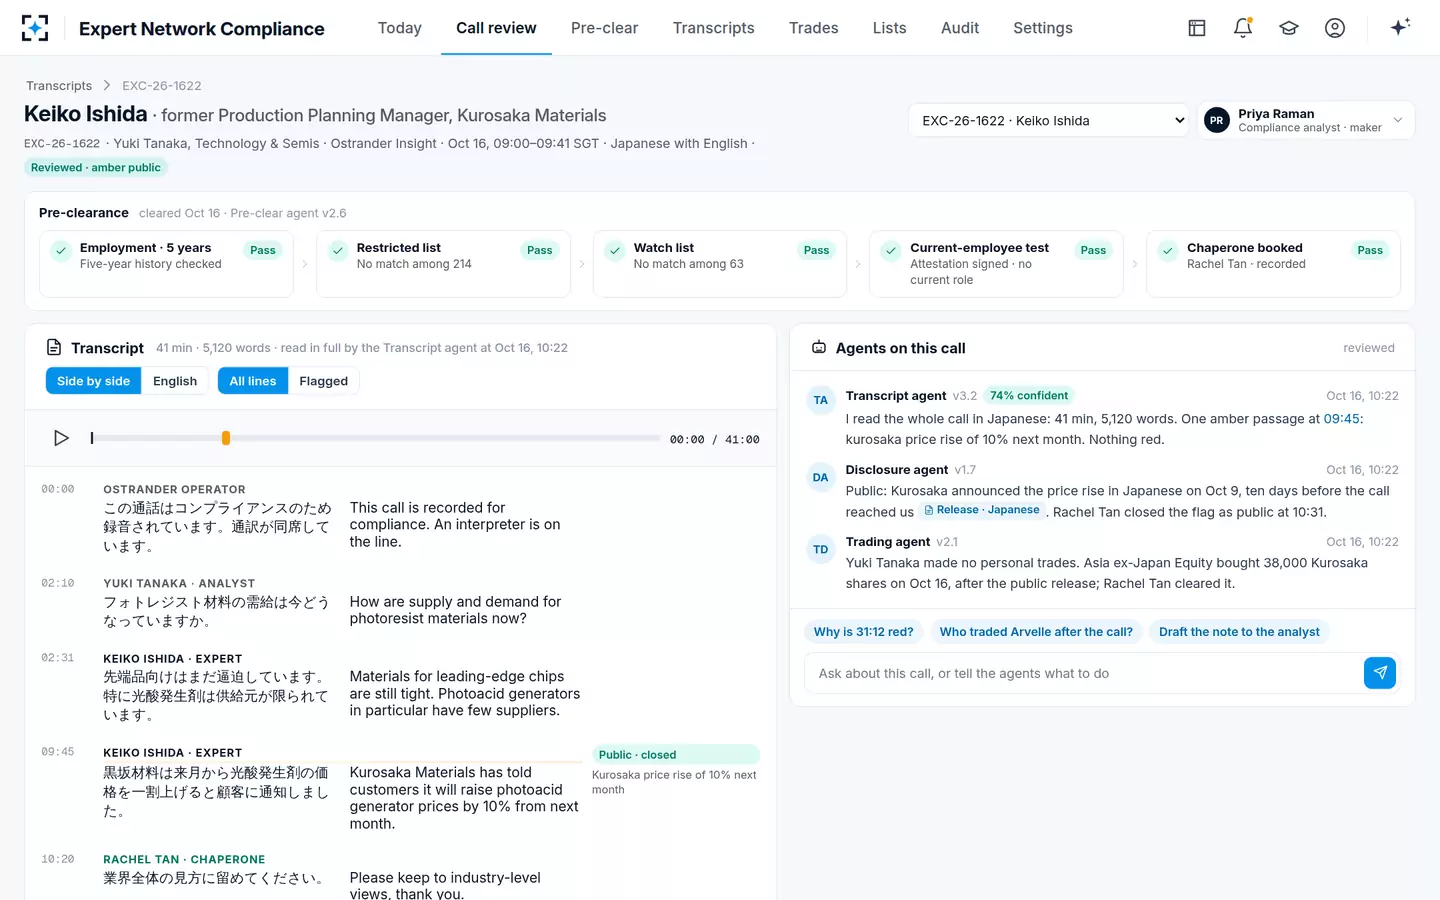
Task: Open the Lists tab
Action: tap(890, 28)
